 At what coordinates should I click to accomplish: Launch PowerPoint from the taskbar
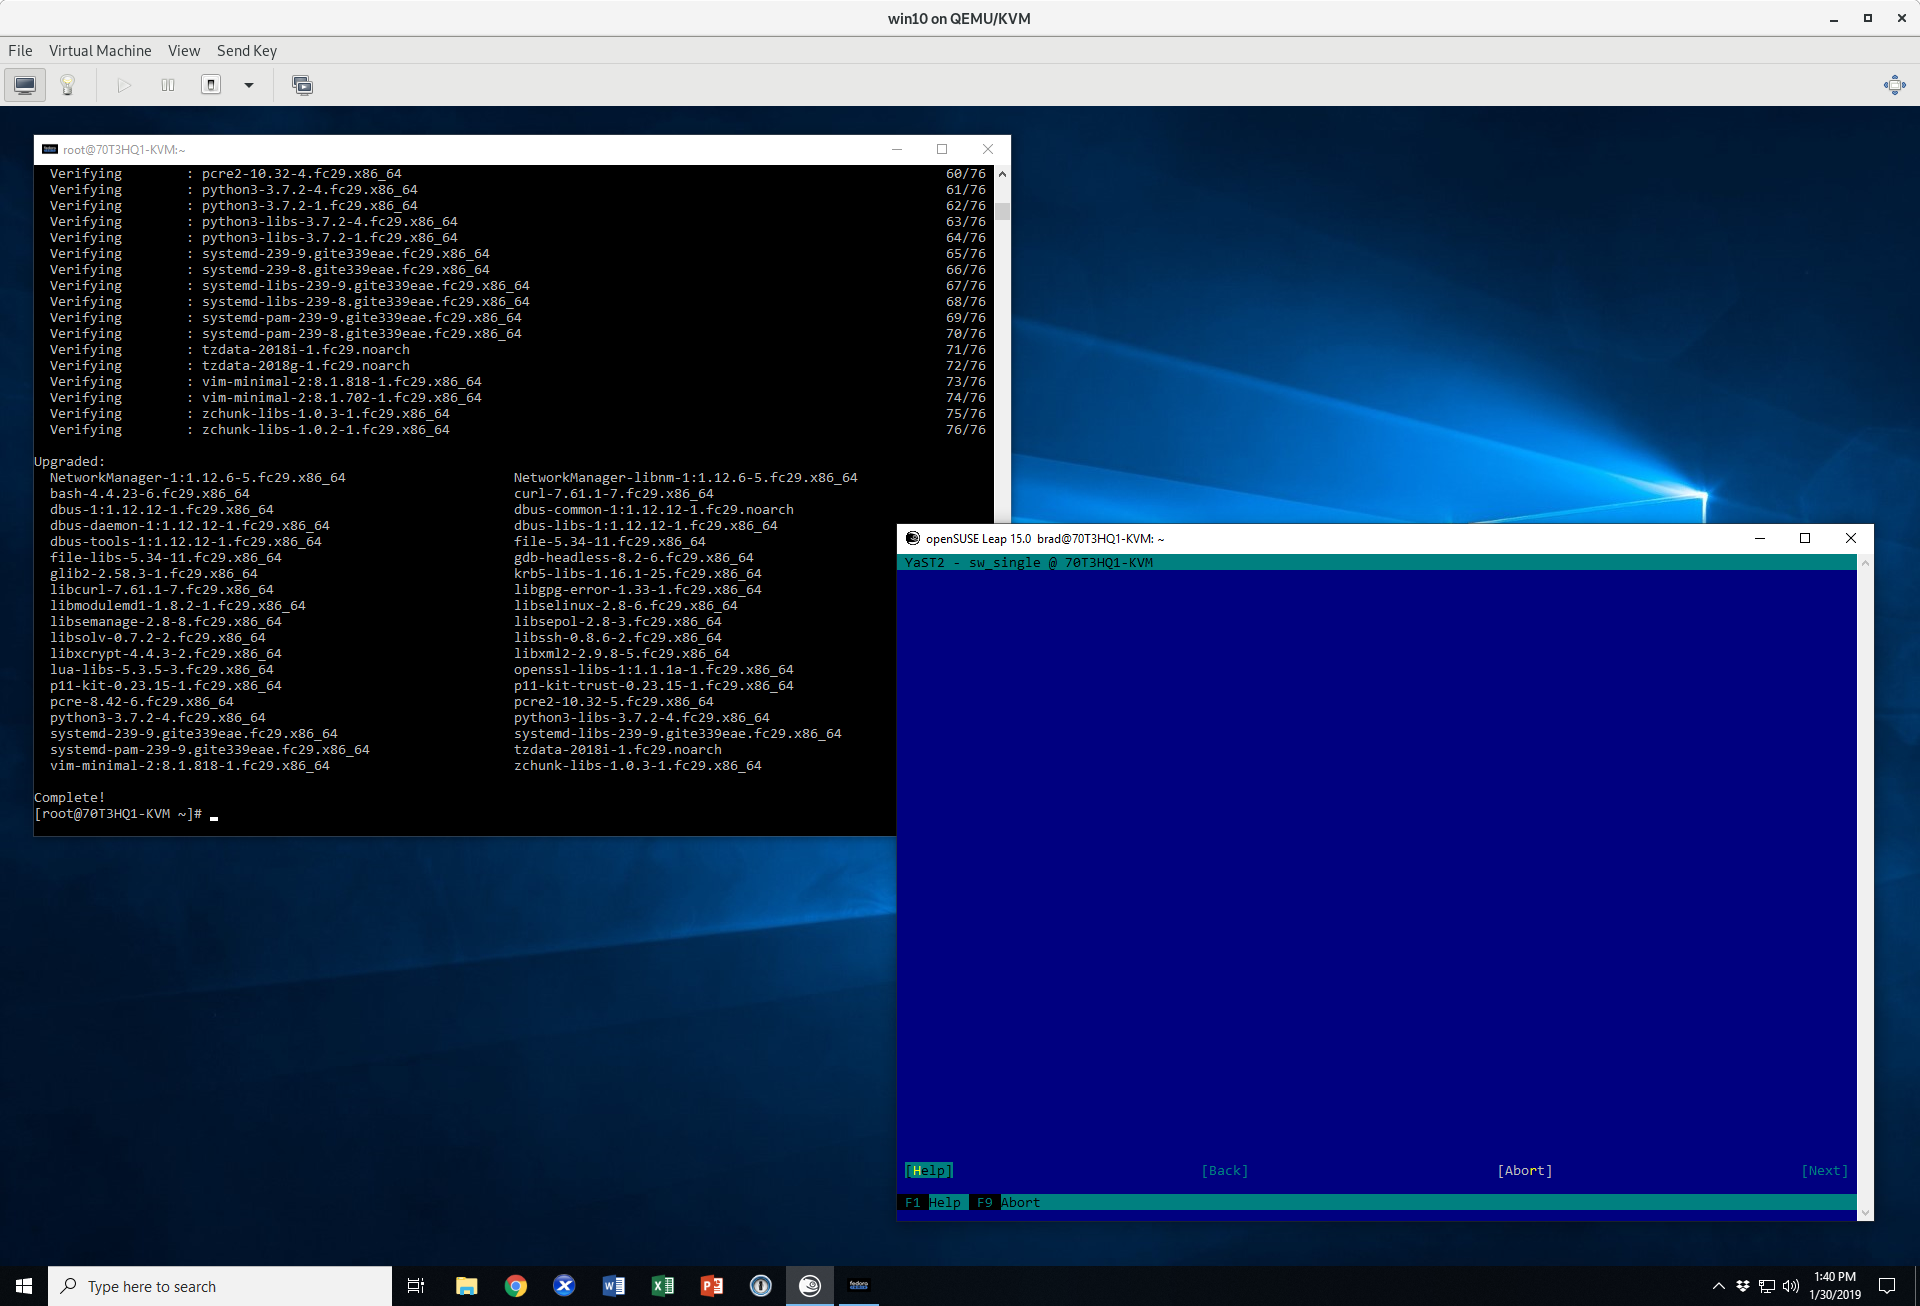(711, 1286)
